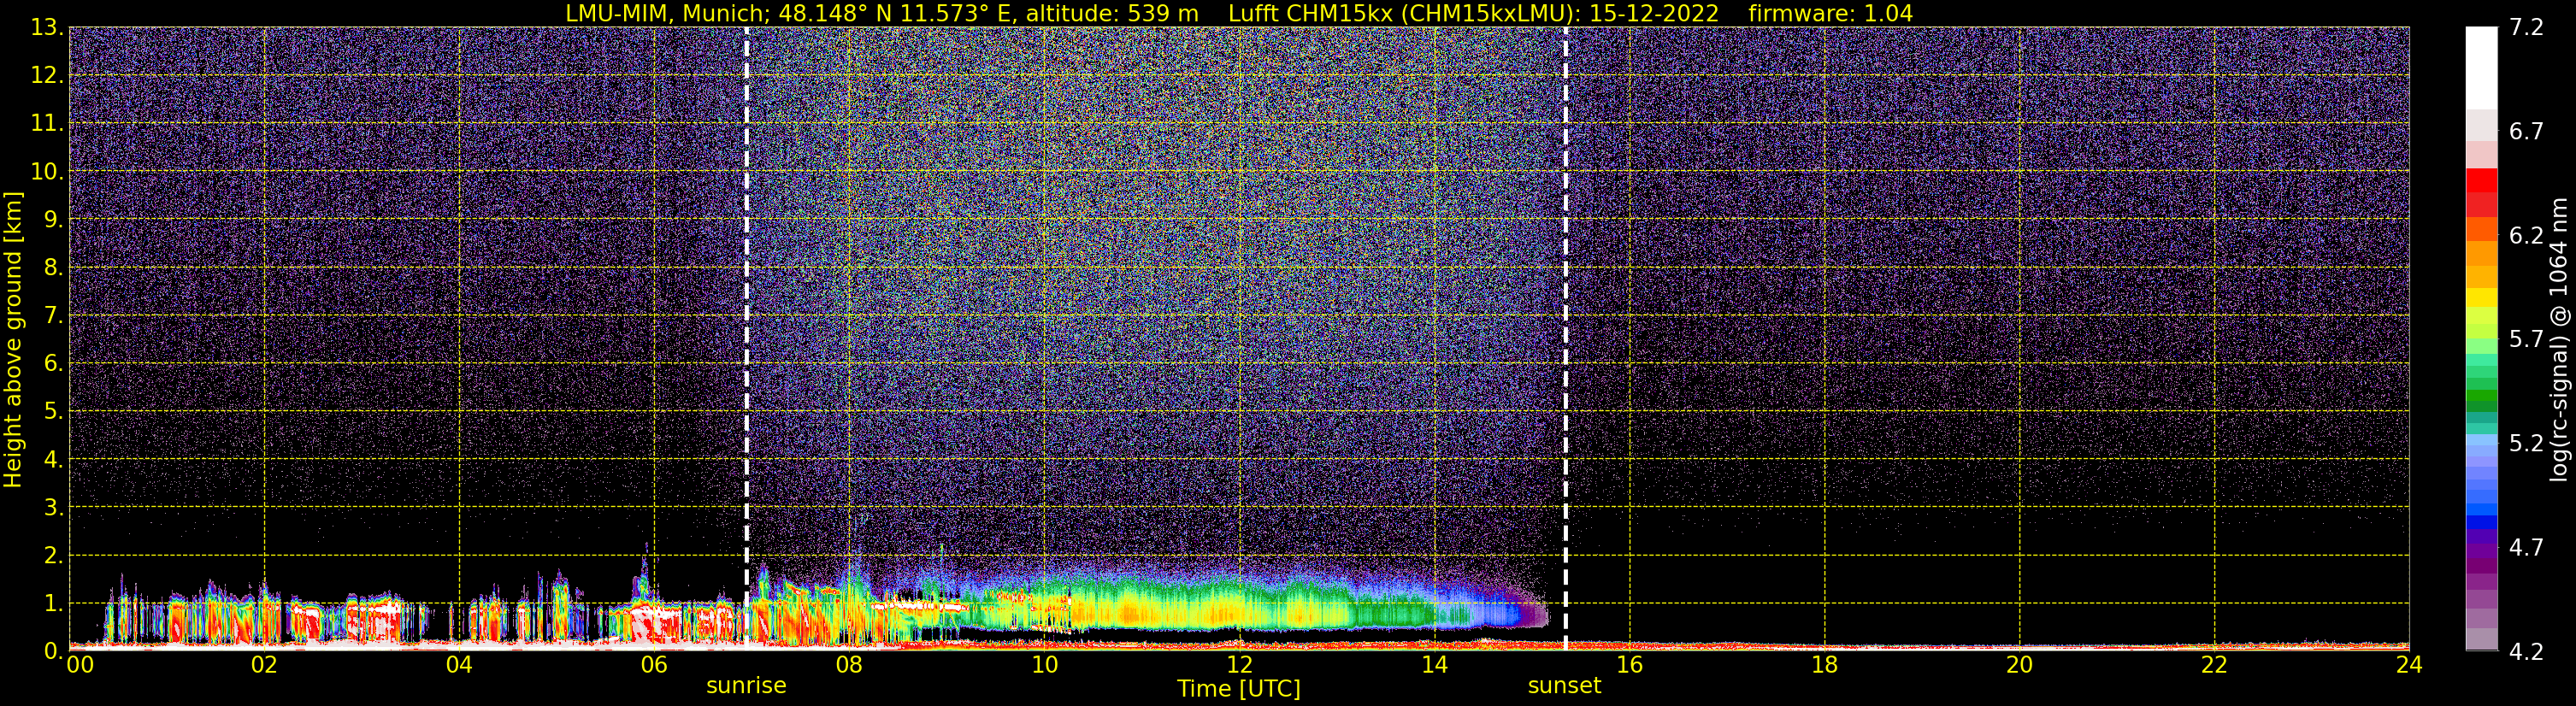Click the colorbar value label '7.2'
The image size is (2576, 706).
[x=2526, y=27]
